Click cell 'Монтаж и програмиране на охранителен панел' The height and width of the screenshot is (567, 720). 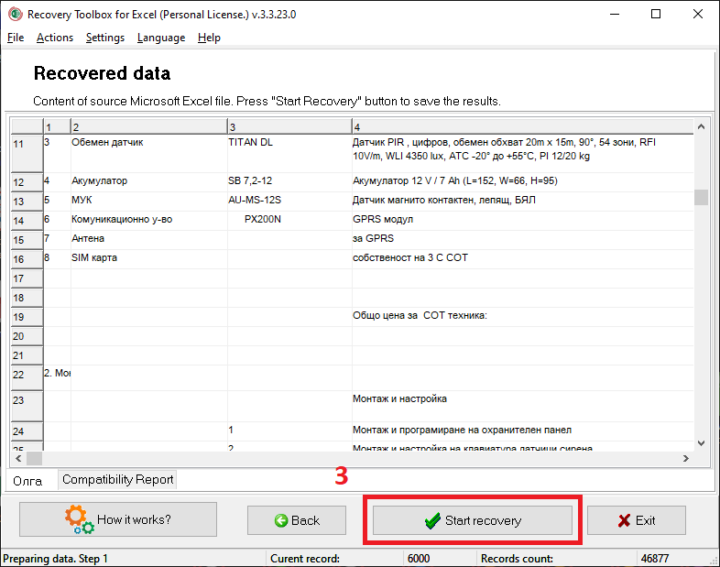[x=523, y=431]
